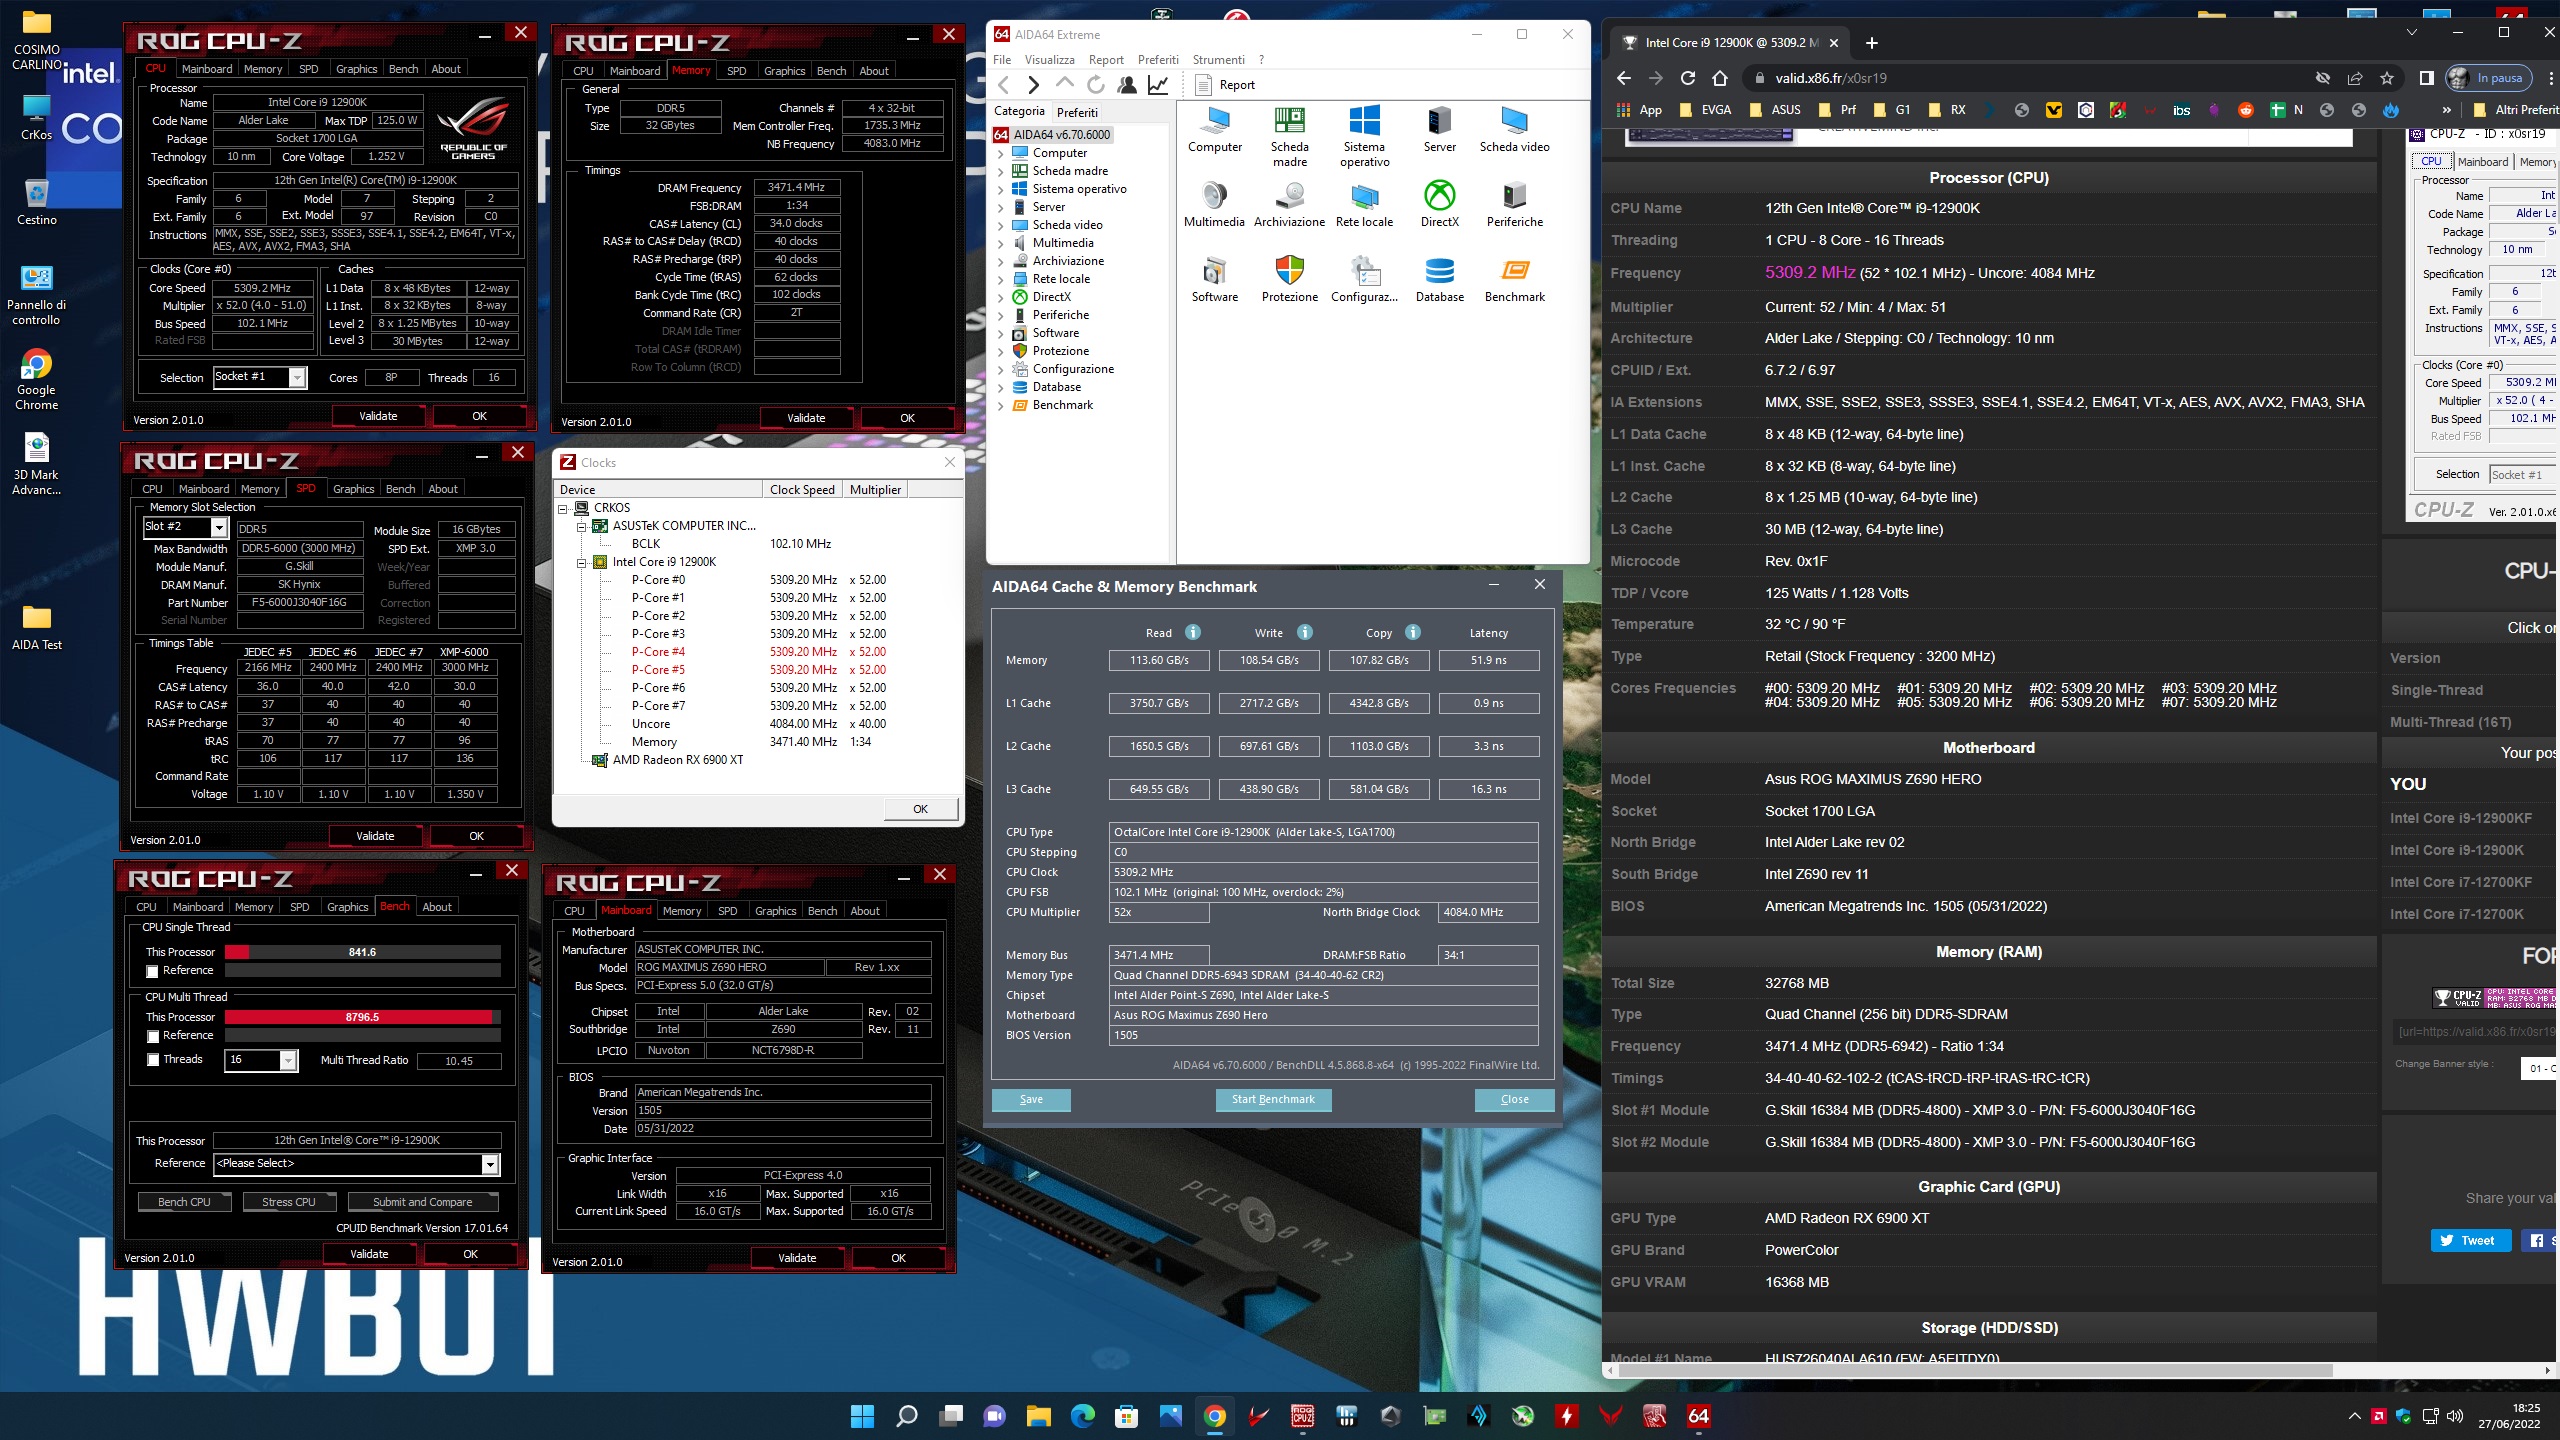Screen dimensions: 2560x1440
Task: Bookmark this page with star icon
Action: pyautogui.click(x=2387, y=78)
